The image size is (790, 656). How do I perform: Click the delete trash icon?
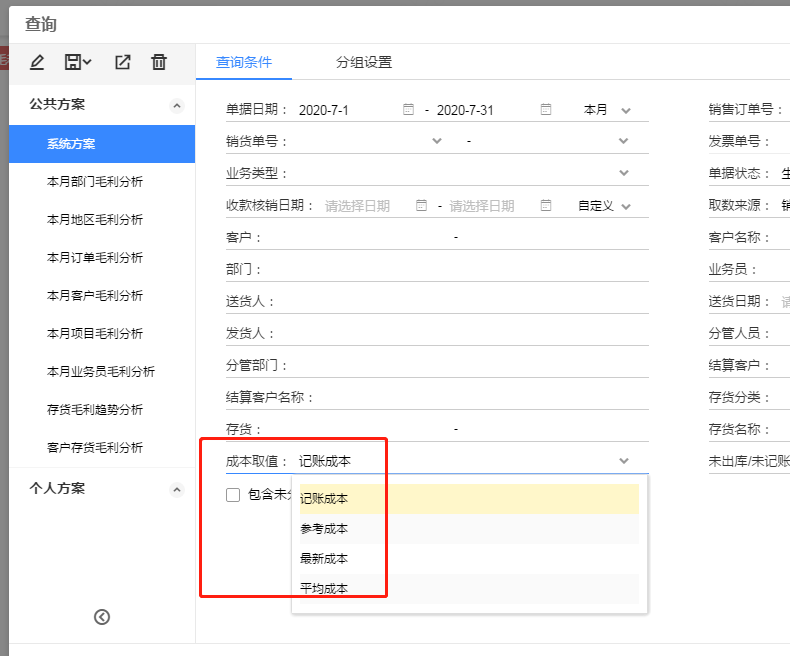pos(159,62)
